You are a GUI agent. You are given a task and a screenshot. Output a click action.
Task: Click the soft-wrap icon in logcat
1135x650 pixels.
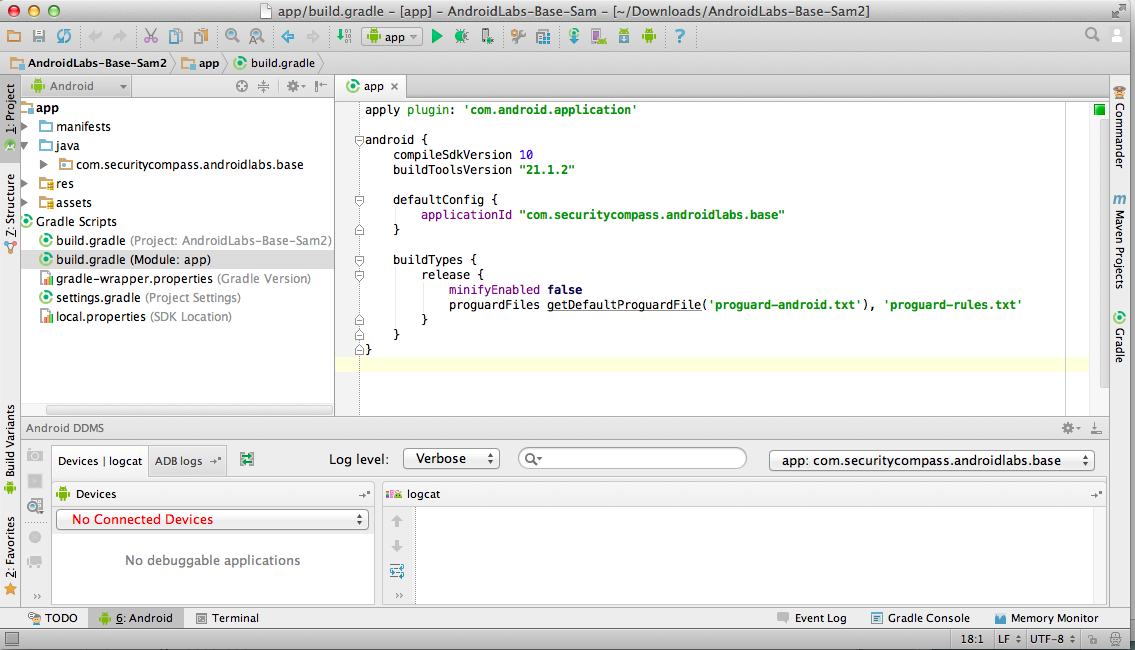point(397,571)
